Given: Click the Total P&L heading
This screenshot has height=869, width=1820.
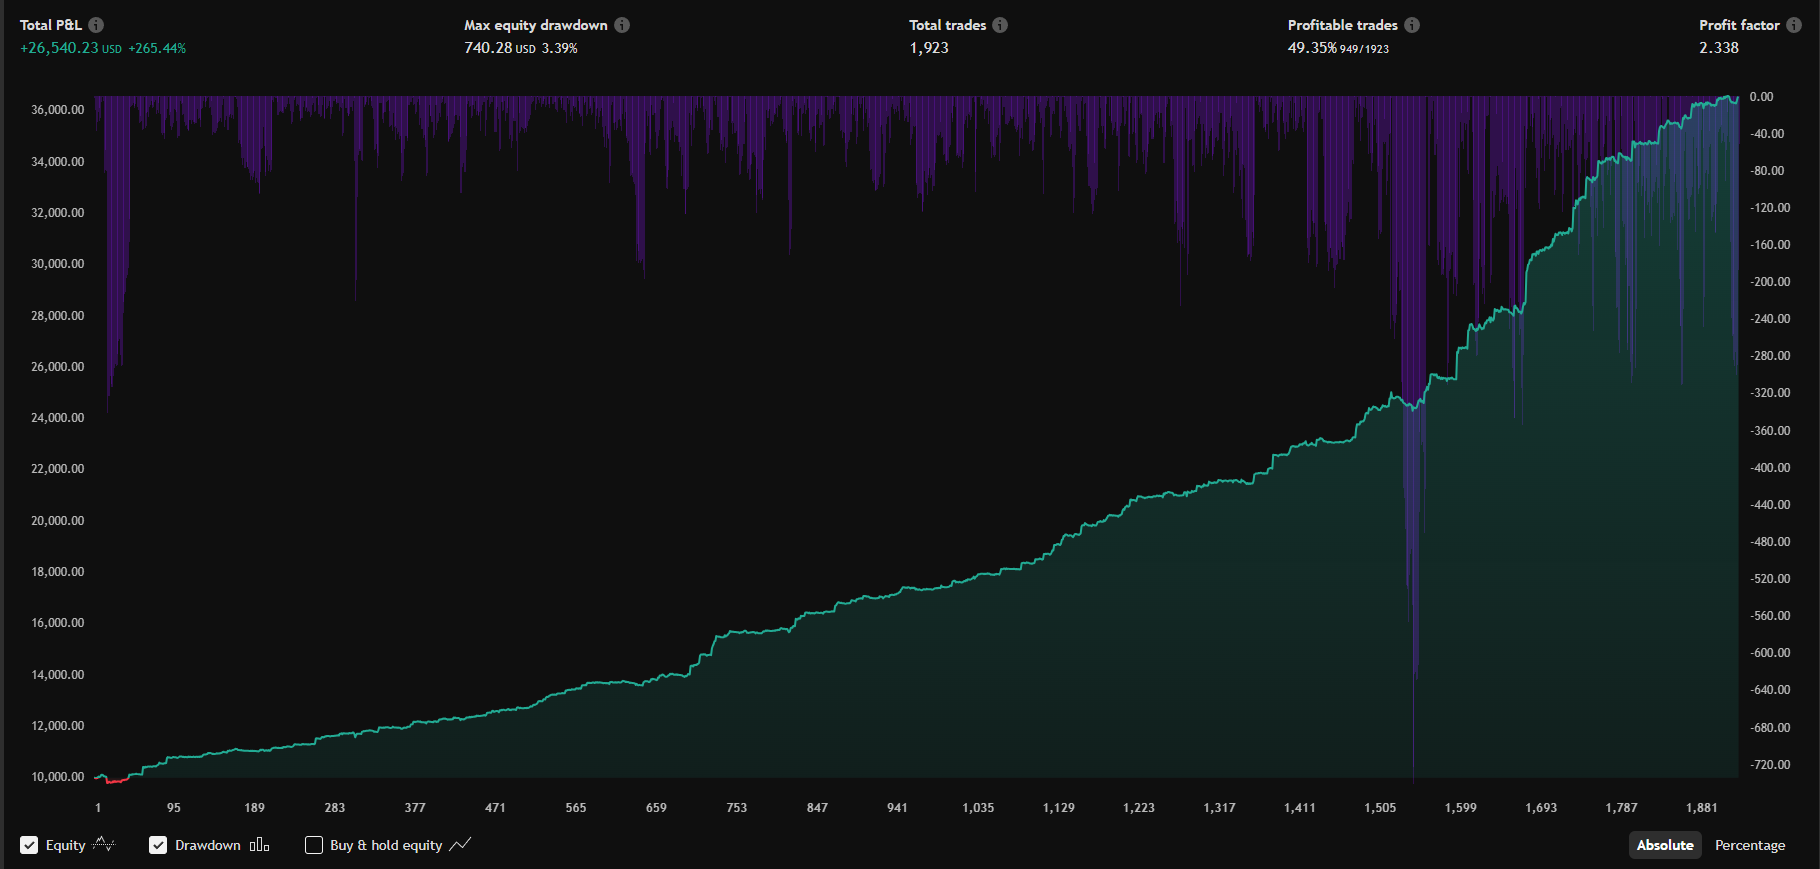Looking at the screenshot, I should click(x=51, y=25).
